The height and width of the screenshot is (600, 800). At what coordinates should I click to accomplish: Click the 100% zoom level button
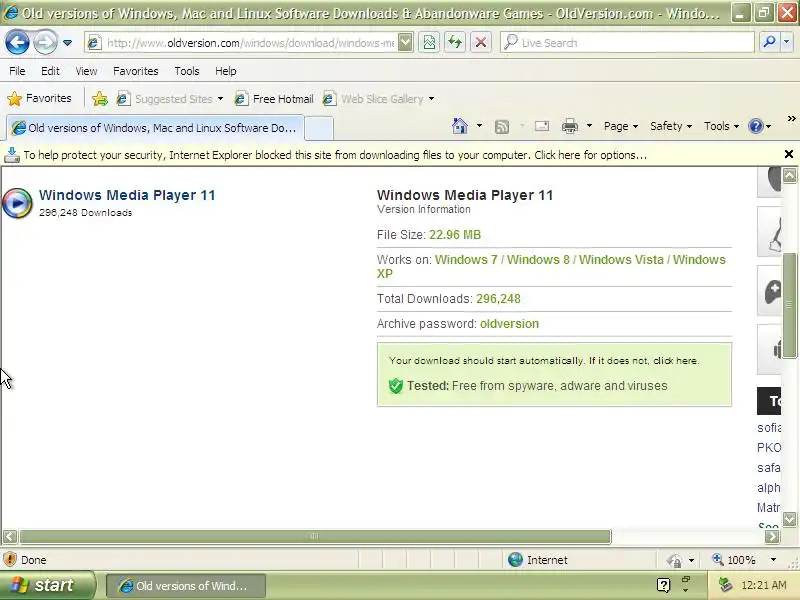pos(734,560)
